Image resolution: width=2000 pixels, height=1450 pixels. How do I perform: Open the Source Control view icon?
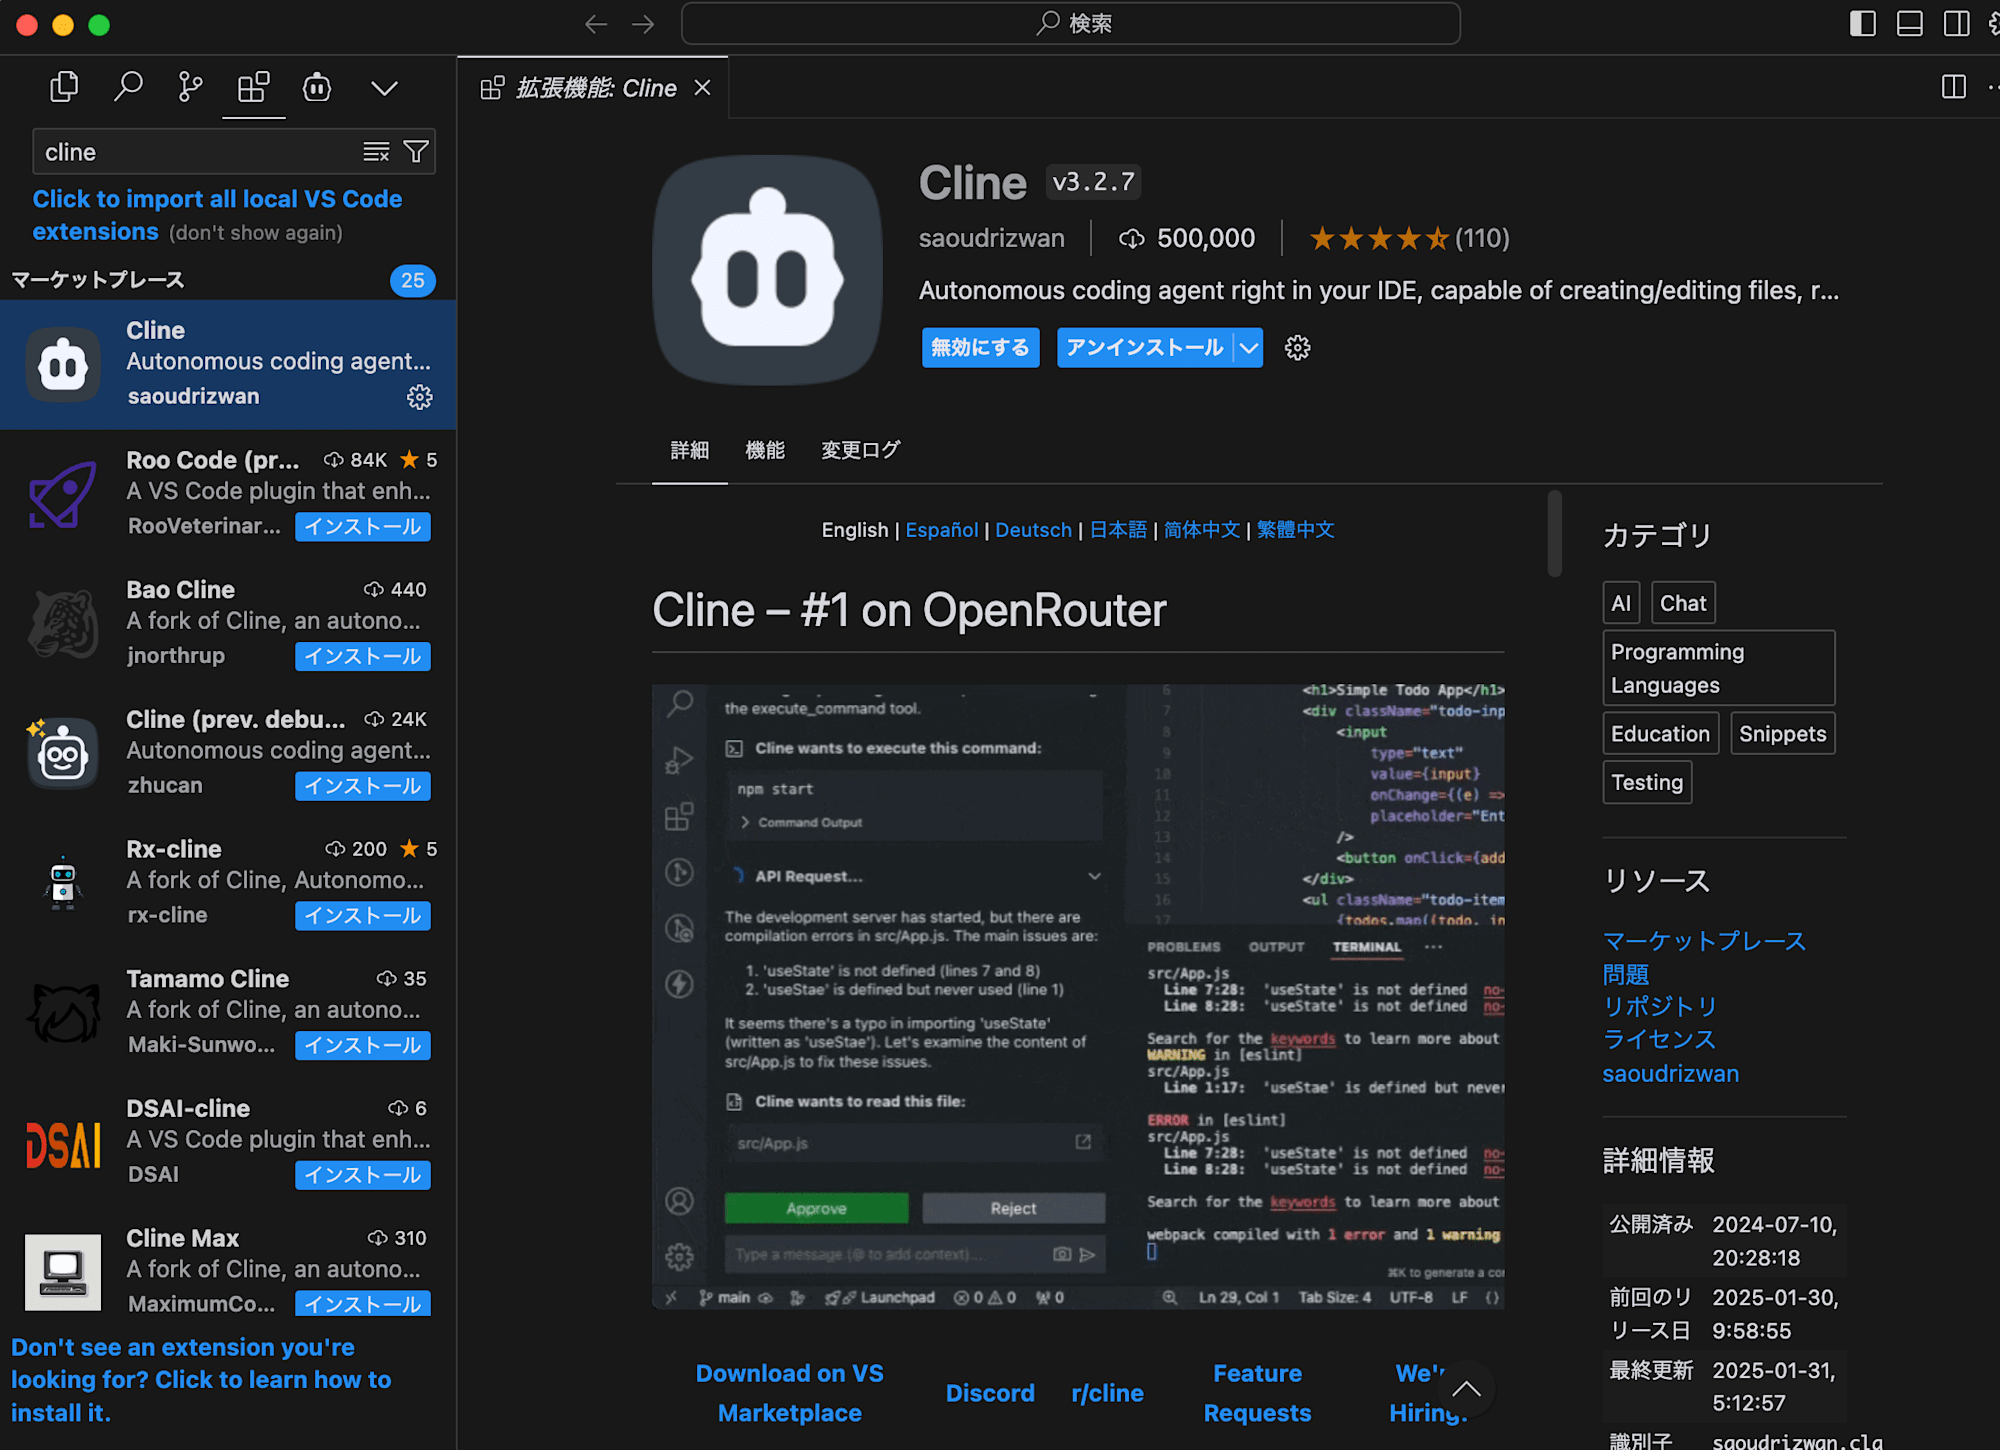click(190, 88)
